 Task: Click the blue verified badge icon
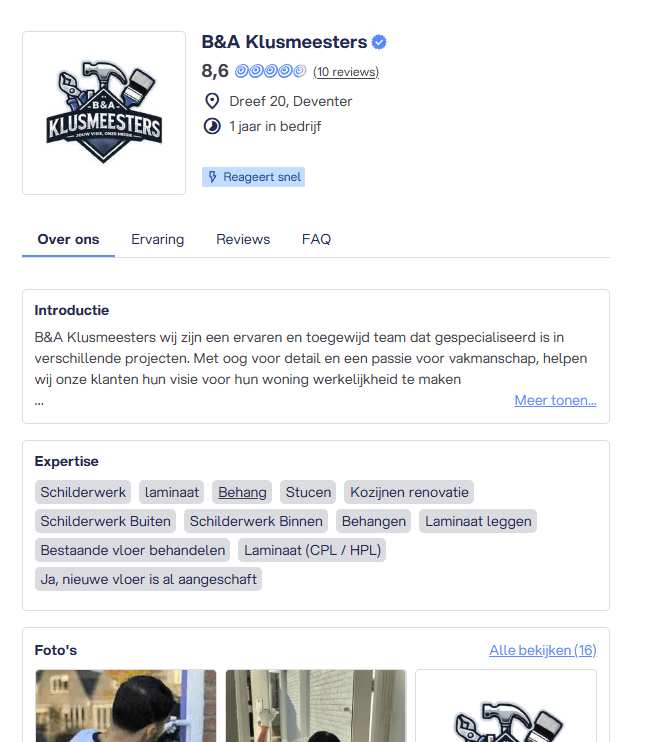[x=379, y=42]
